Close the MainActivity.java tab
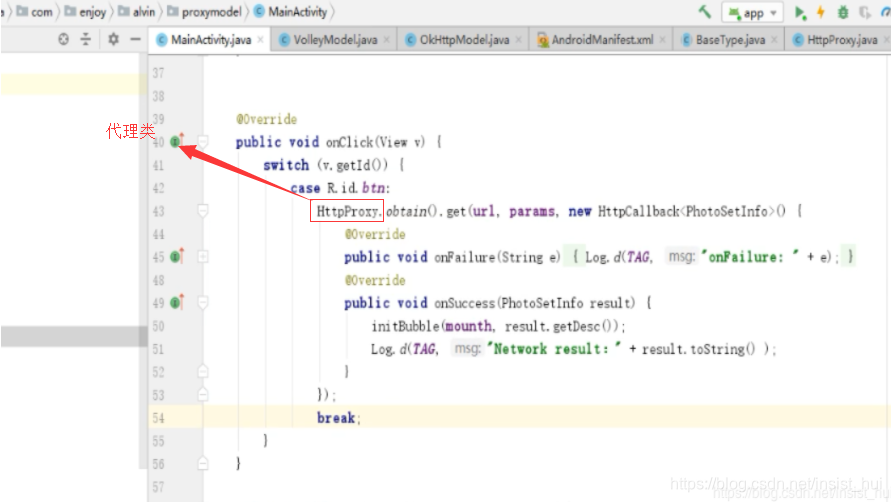This screenshot has width=891, height=502. tap(260, 40)
